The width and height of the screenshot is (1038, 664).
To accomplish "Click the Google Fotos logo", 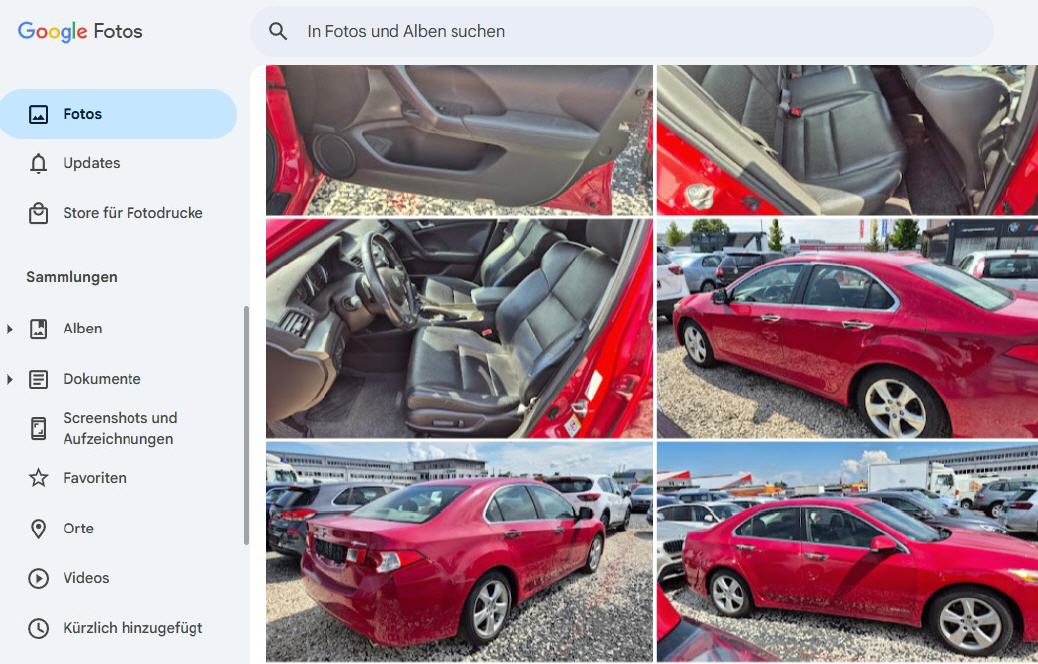I will (80, 31).
